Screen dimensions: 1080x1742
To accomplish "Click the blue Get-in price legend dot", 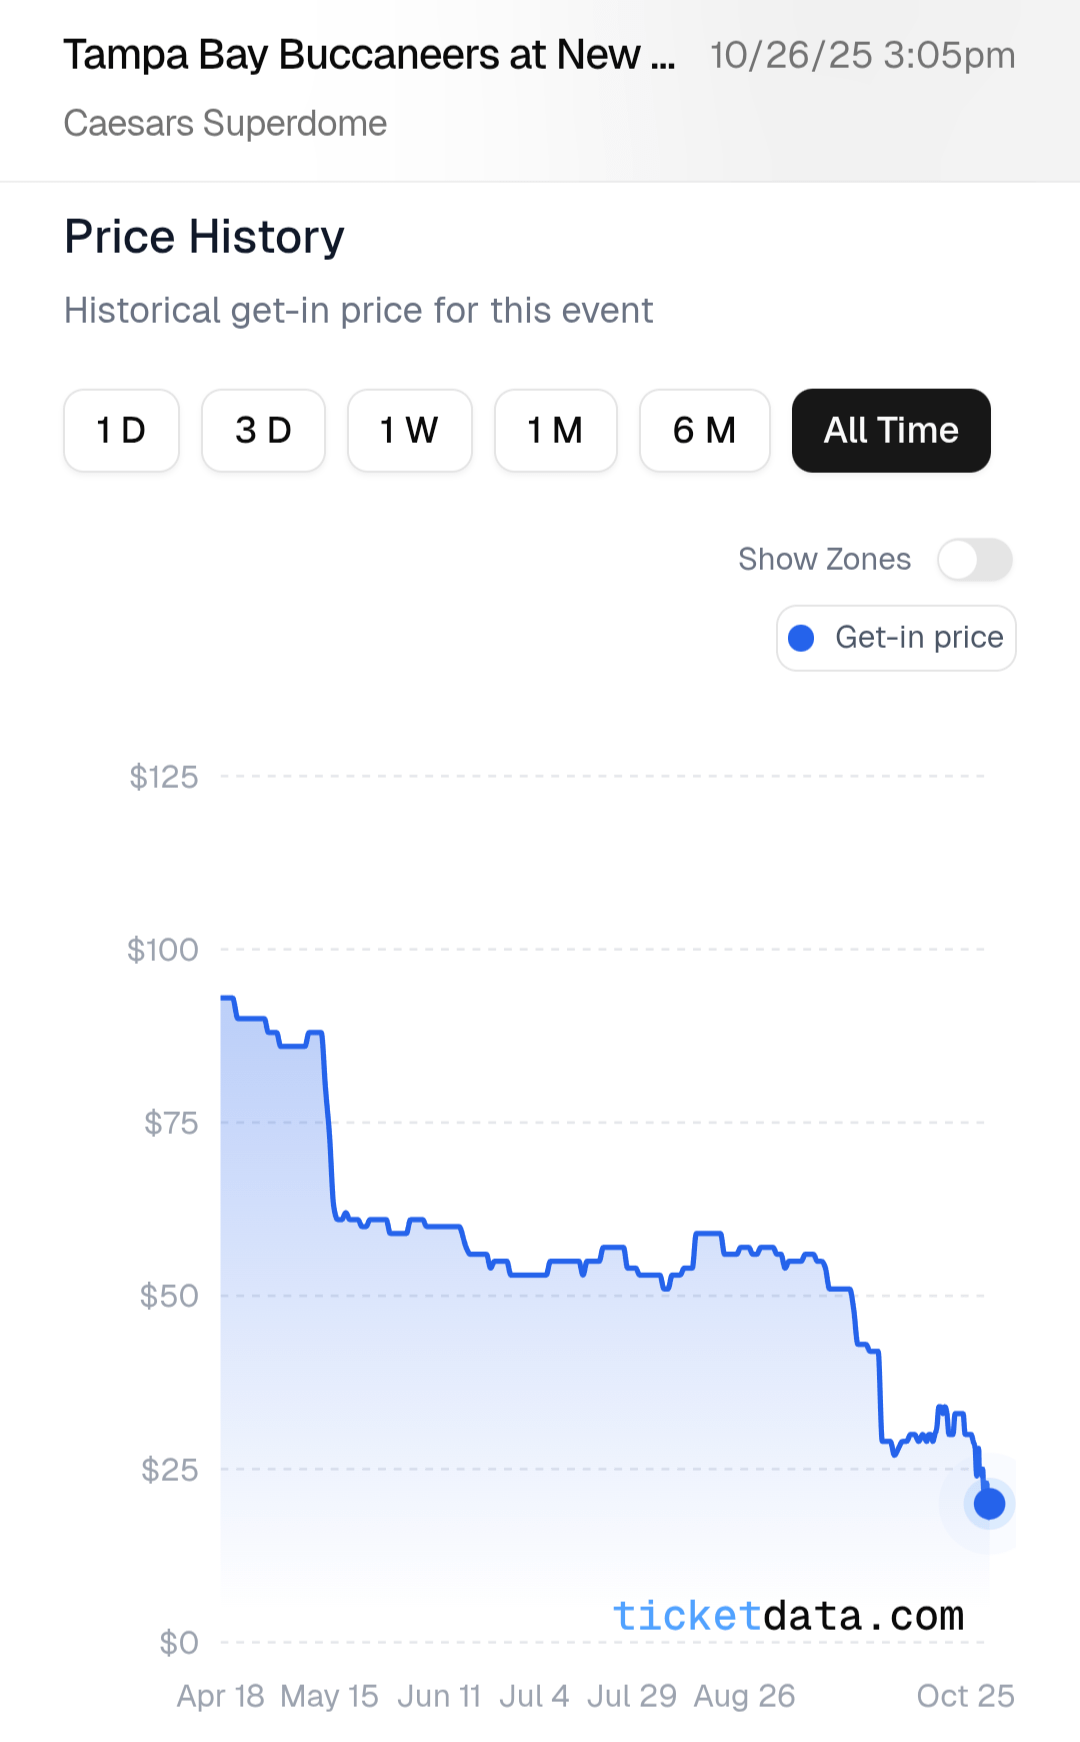I will (801, 638).
